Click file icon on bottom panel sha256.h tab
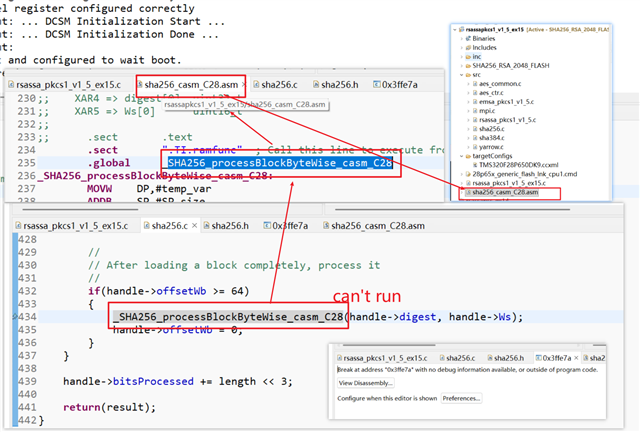Screen dimensions: 640x432 490,358
